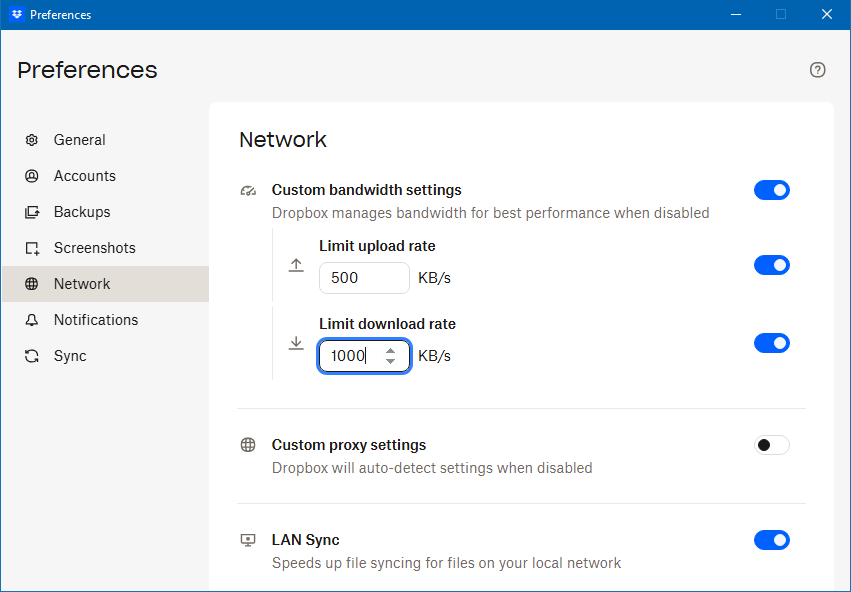The height and width of the screenshot is (592, 851).
Task: Click the Sync arrows icon
Action: pos(31,356)
